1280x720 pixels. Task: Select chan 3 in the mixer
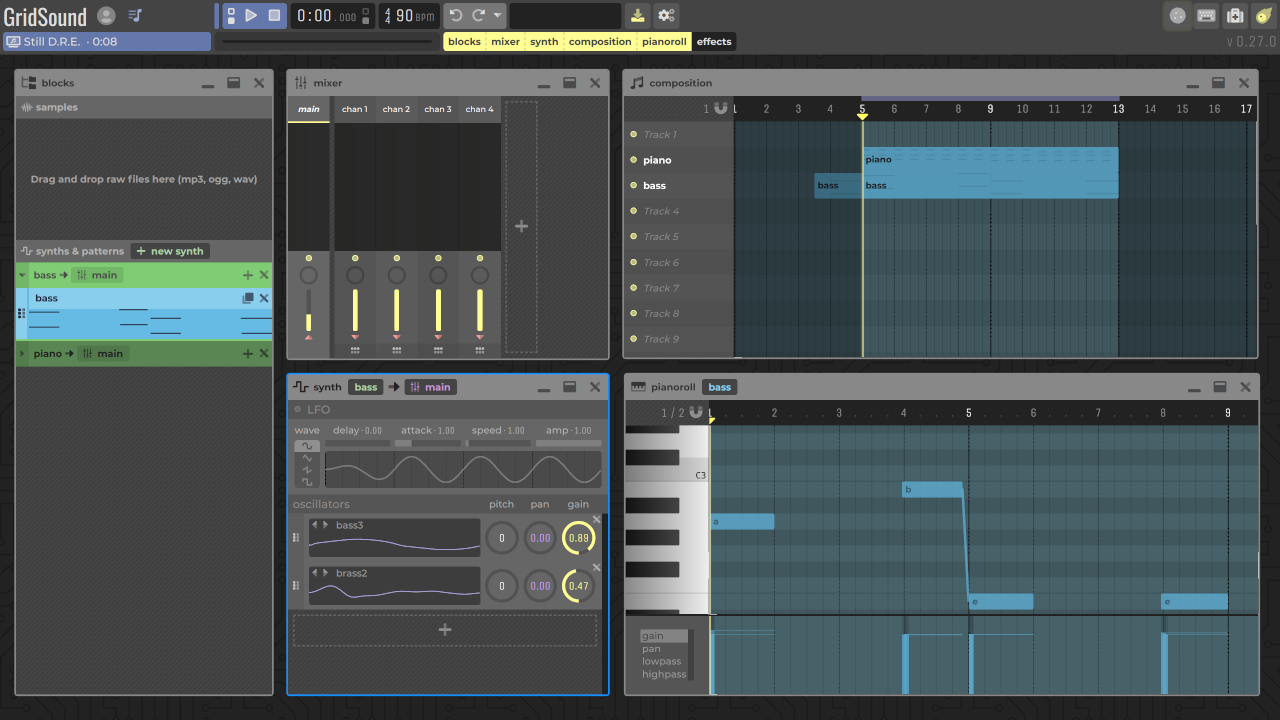(438, 109)
